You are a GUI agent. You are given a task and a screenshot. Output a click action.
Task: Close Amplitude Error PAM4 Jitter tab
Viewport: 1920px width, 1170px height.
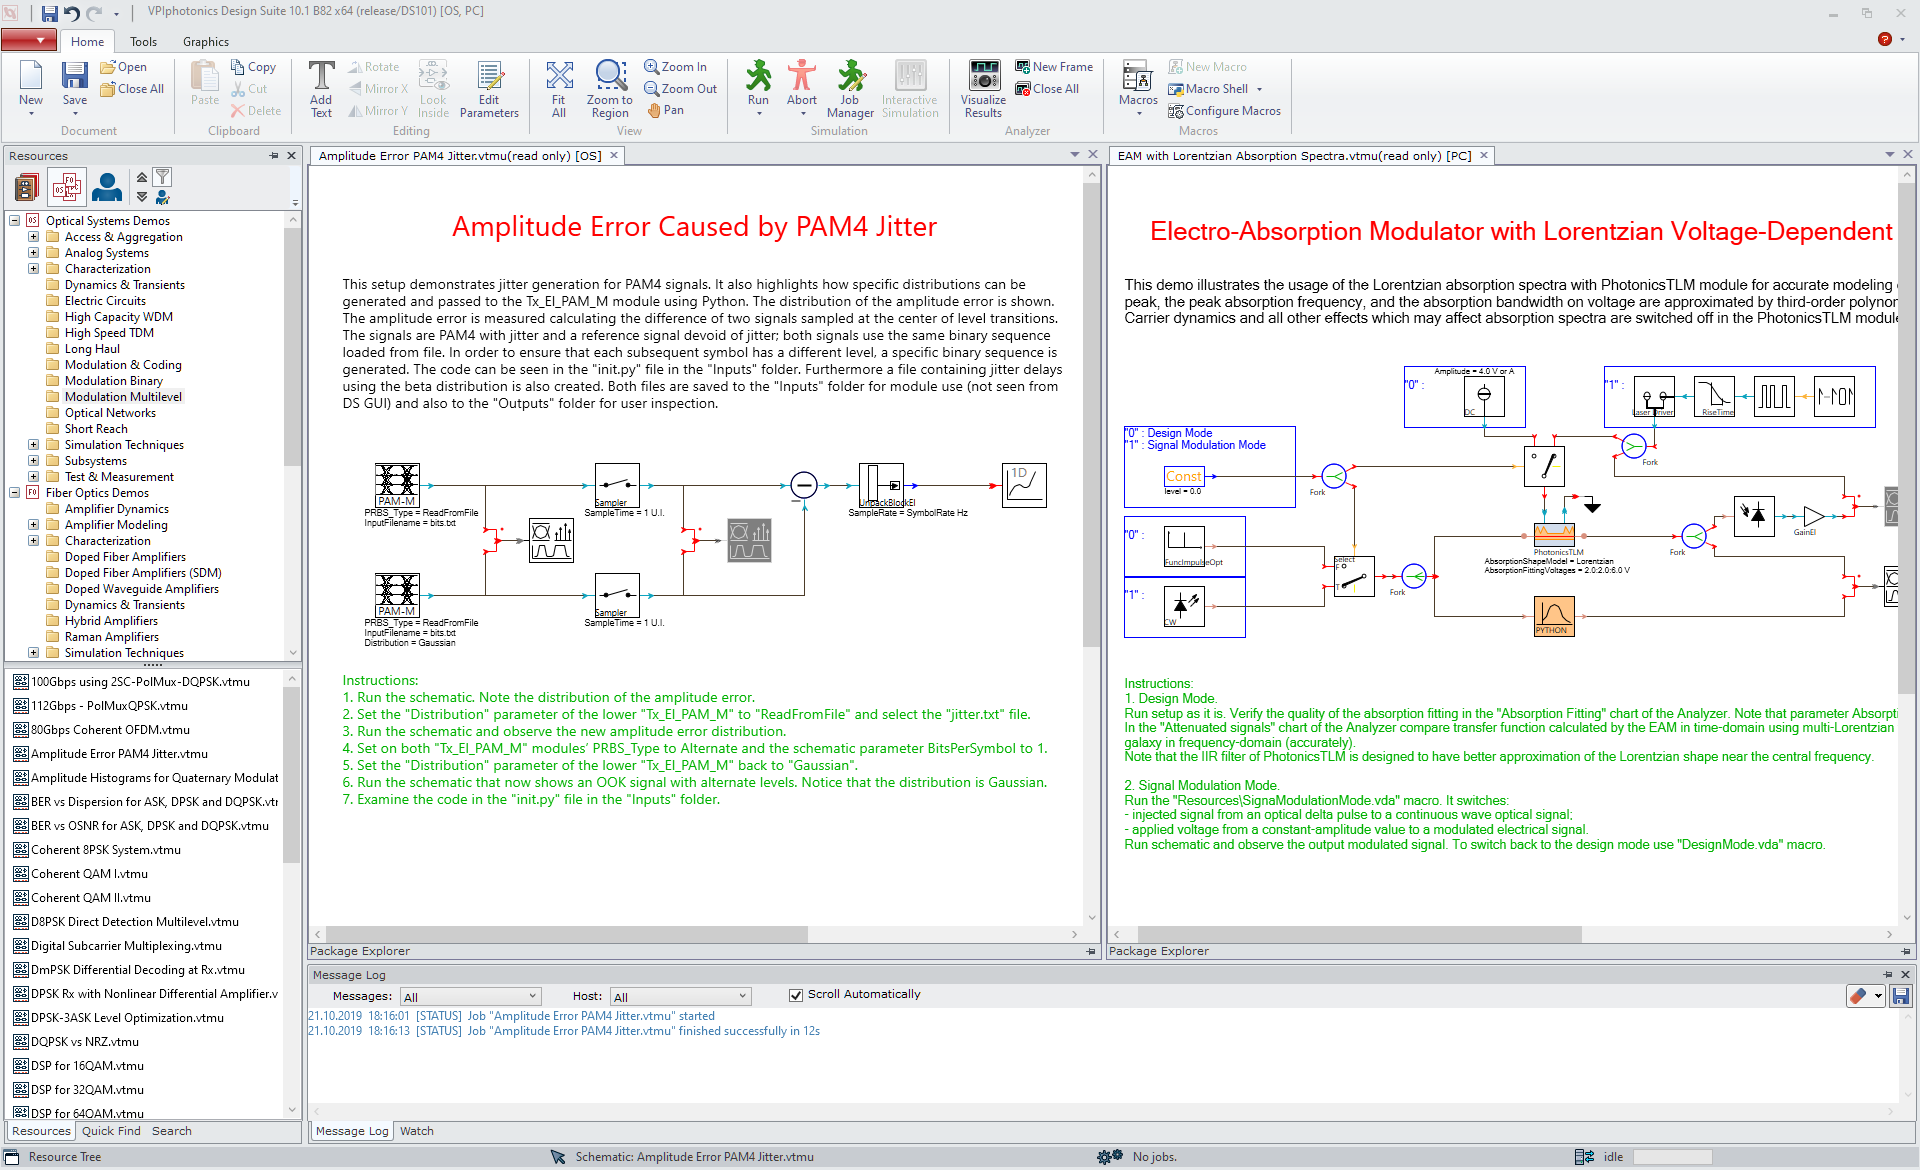click(614, 155)
